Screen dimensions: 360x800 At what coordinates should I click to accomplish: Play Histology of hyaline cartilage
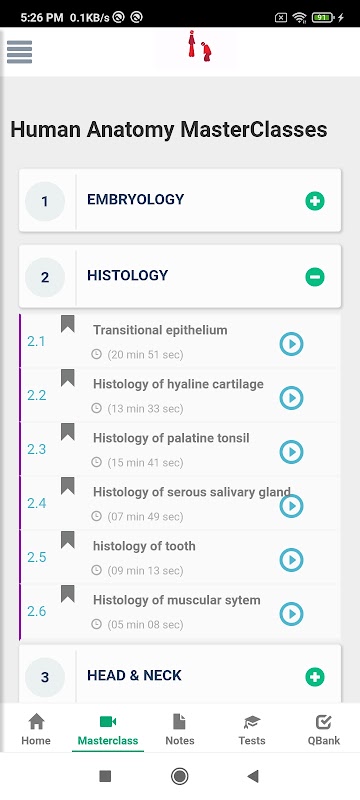pyautogui.click(x=292, y=398)
